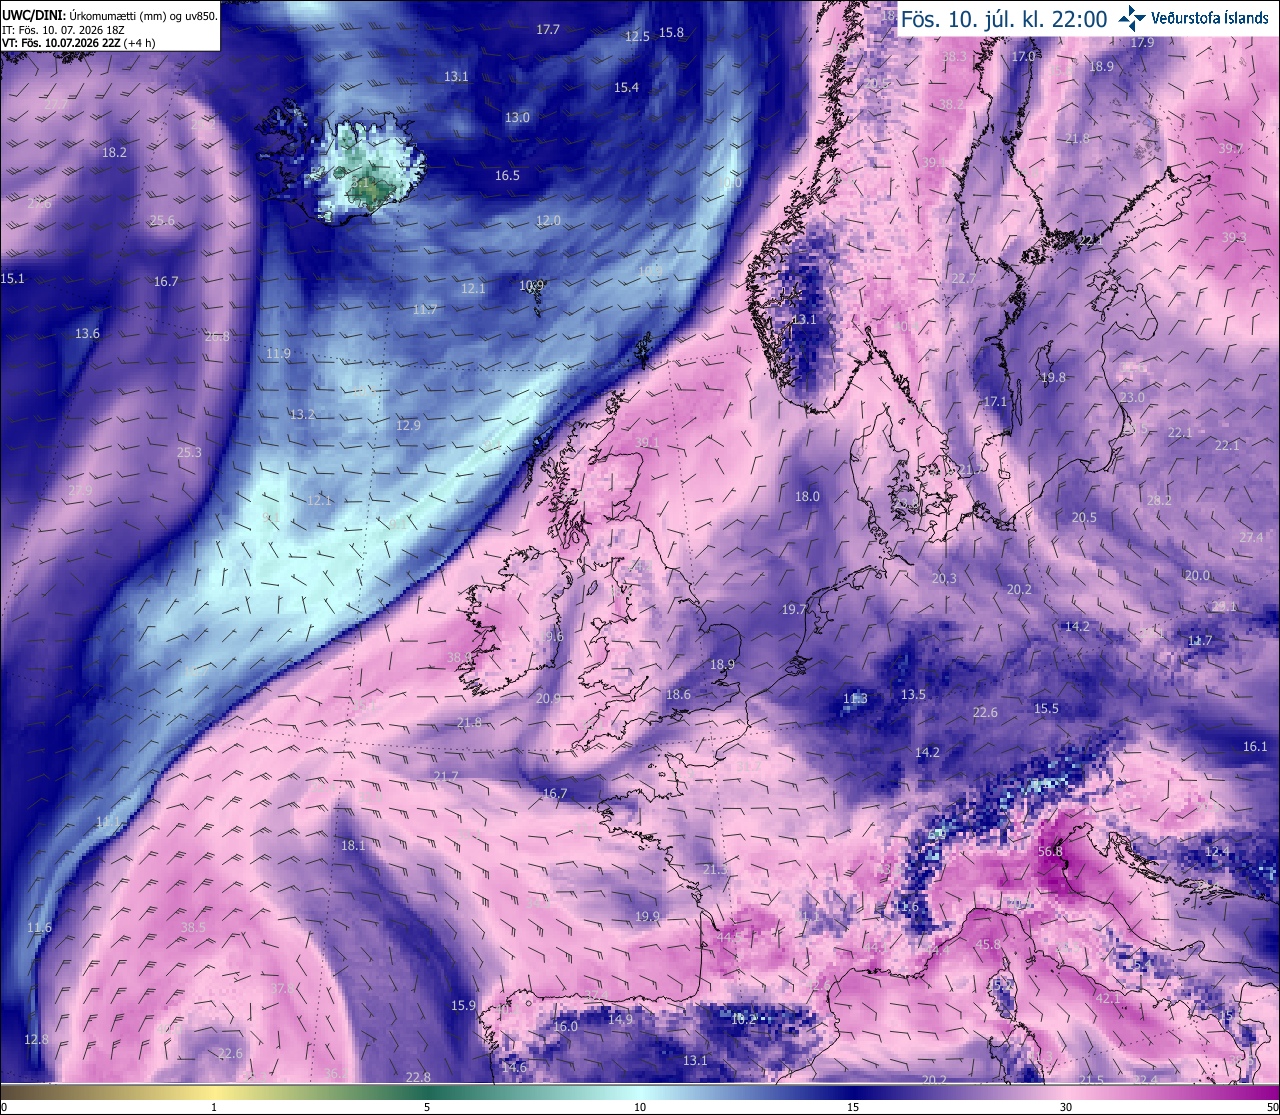Viewport: 1280px width, 1115px height.
Task: Select the Fös. 10. júl. kl. 22:00 header
Action: (1004, 18)
